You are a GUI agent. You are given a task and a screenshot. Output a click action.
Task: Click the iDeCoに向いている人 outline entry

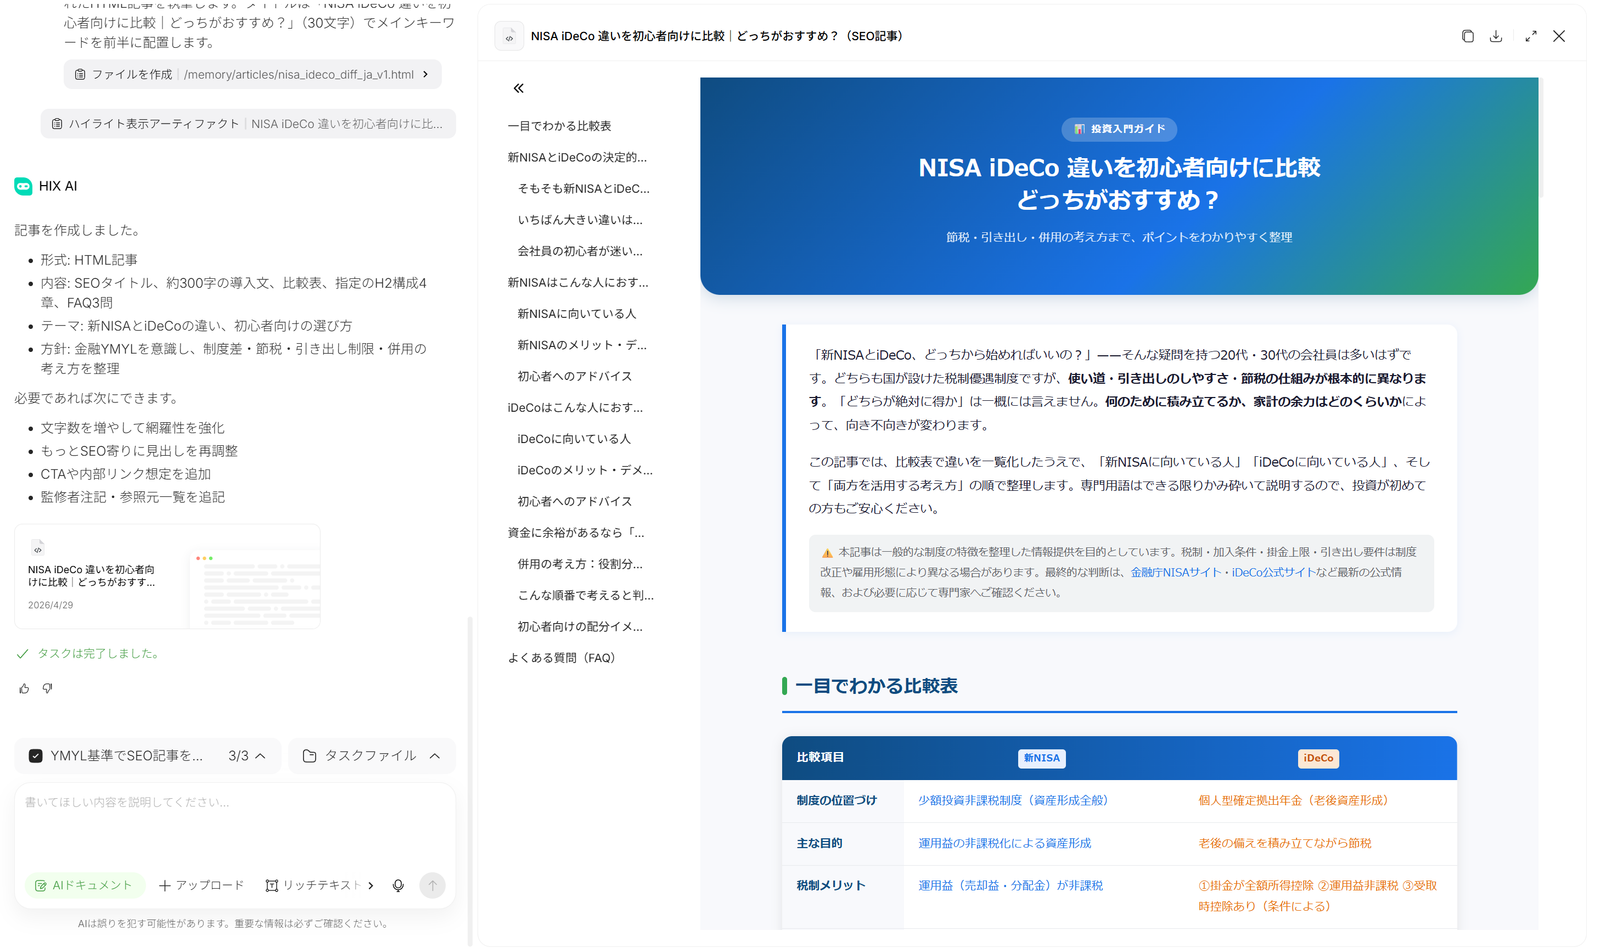click(x=574, y=439)
